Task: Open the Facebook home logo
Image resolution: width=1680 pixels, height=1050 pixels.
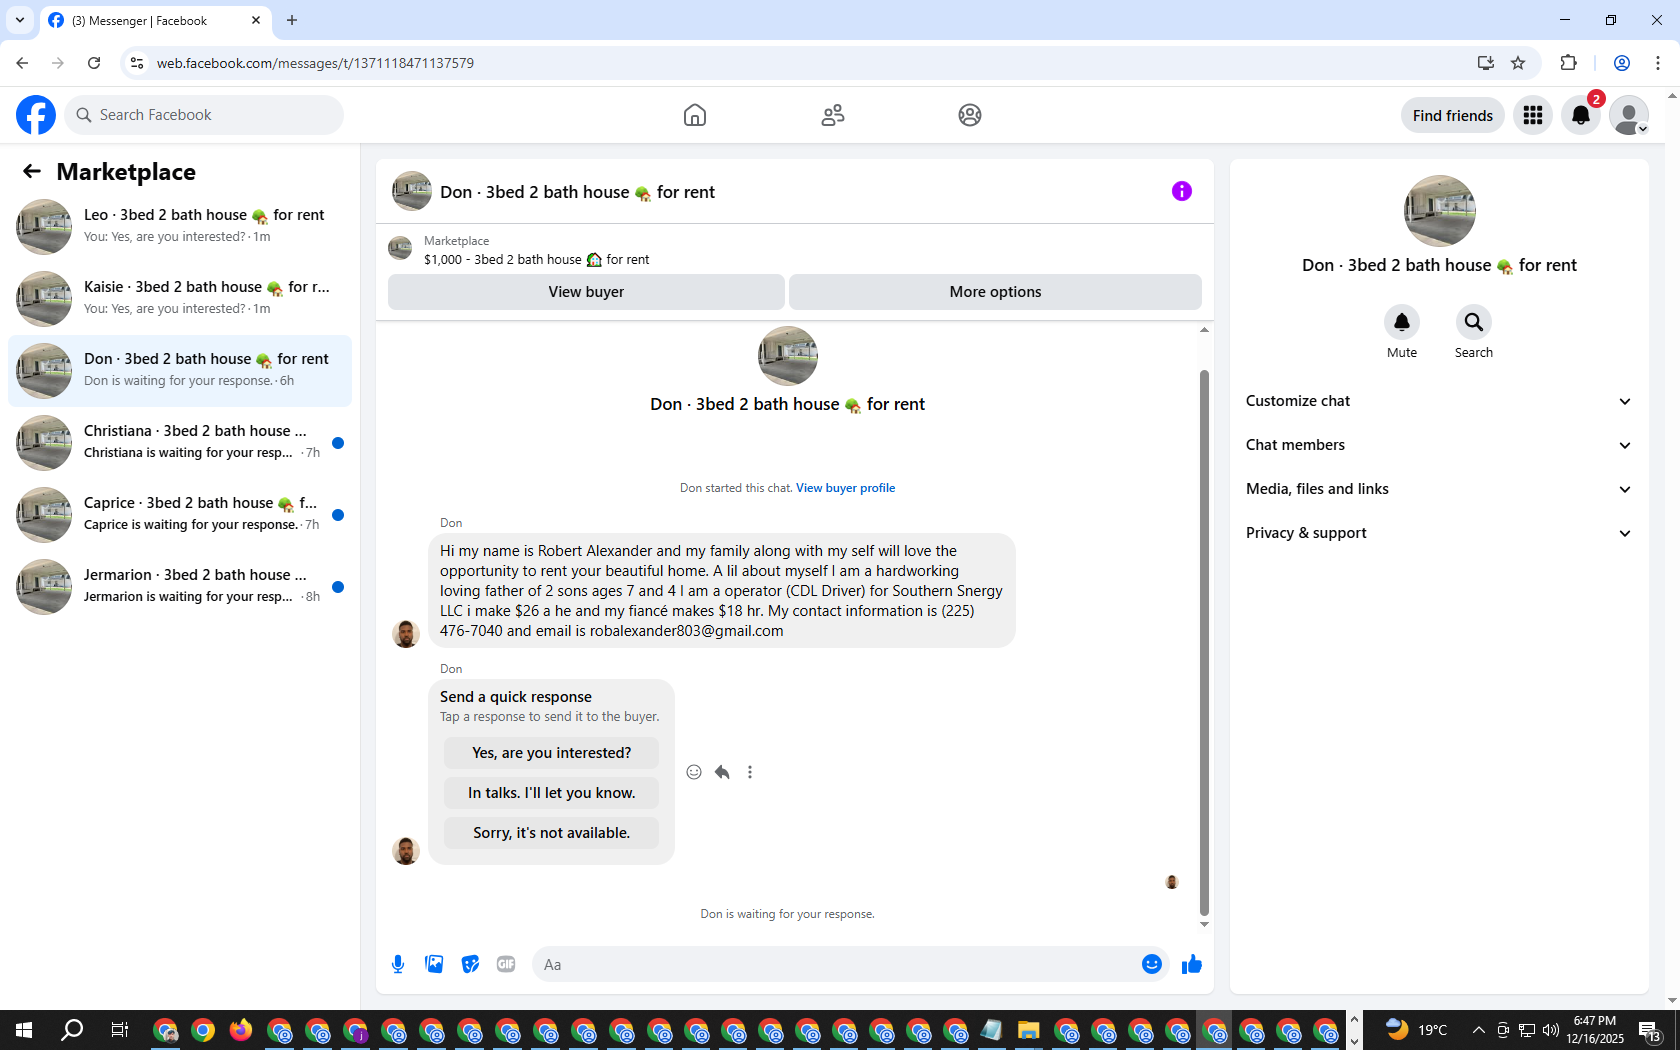Action: [36, 115]
